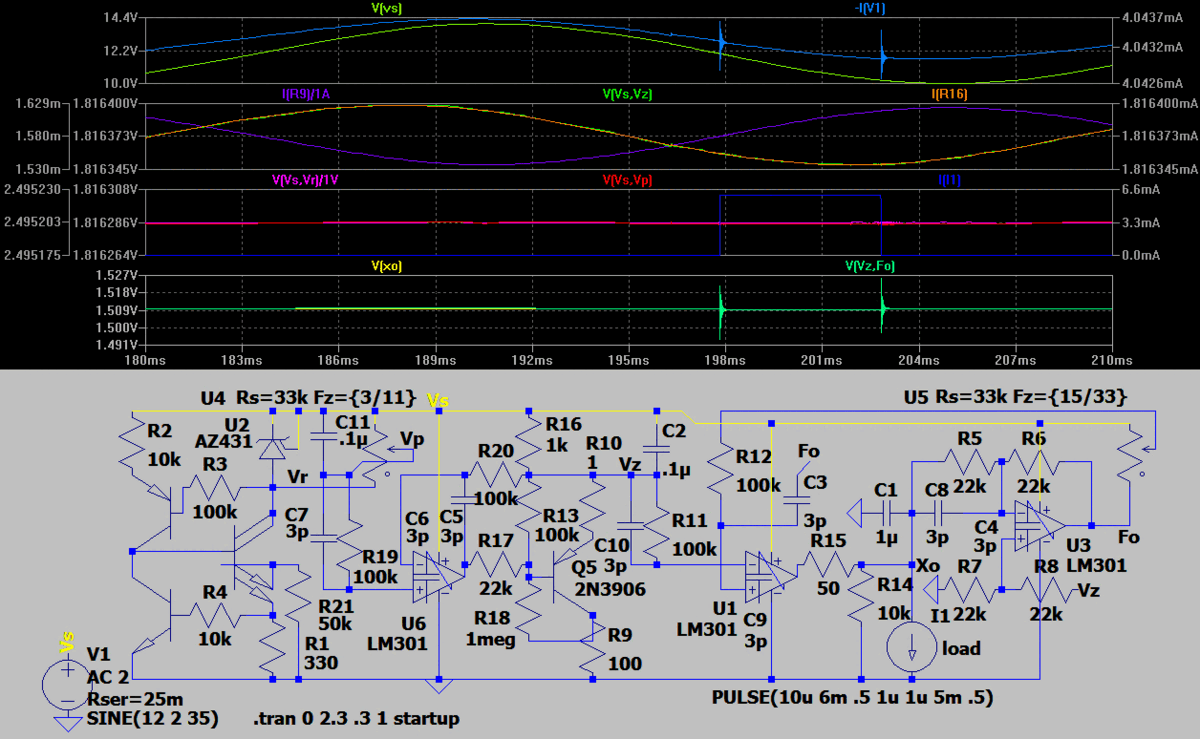Select the C1 1µ capacitor symbol
Image resolution: width=1200 pixels, height=739 pixels.
885,512
